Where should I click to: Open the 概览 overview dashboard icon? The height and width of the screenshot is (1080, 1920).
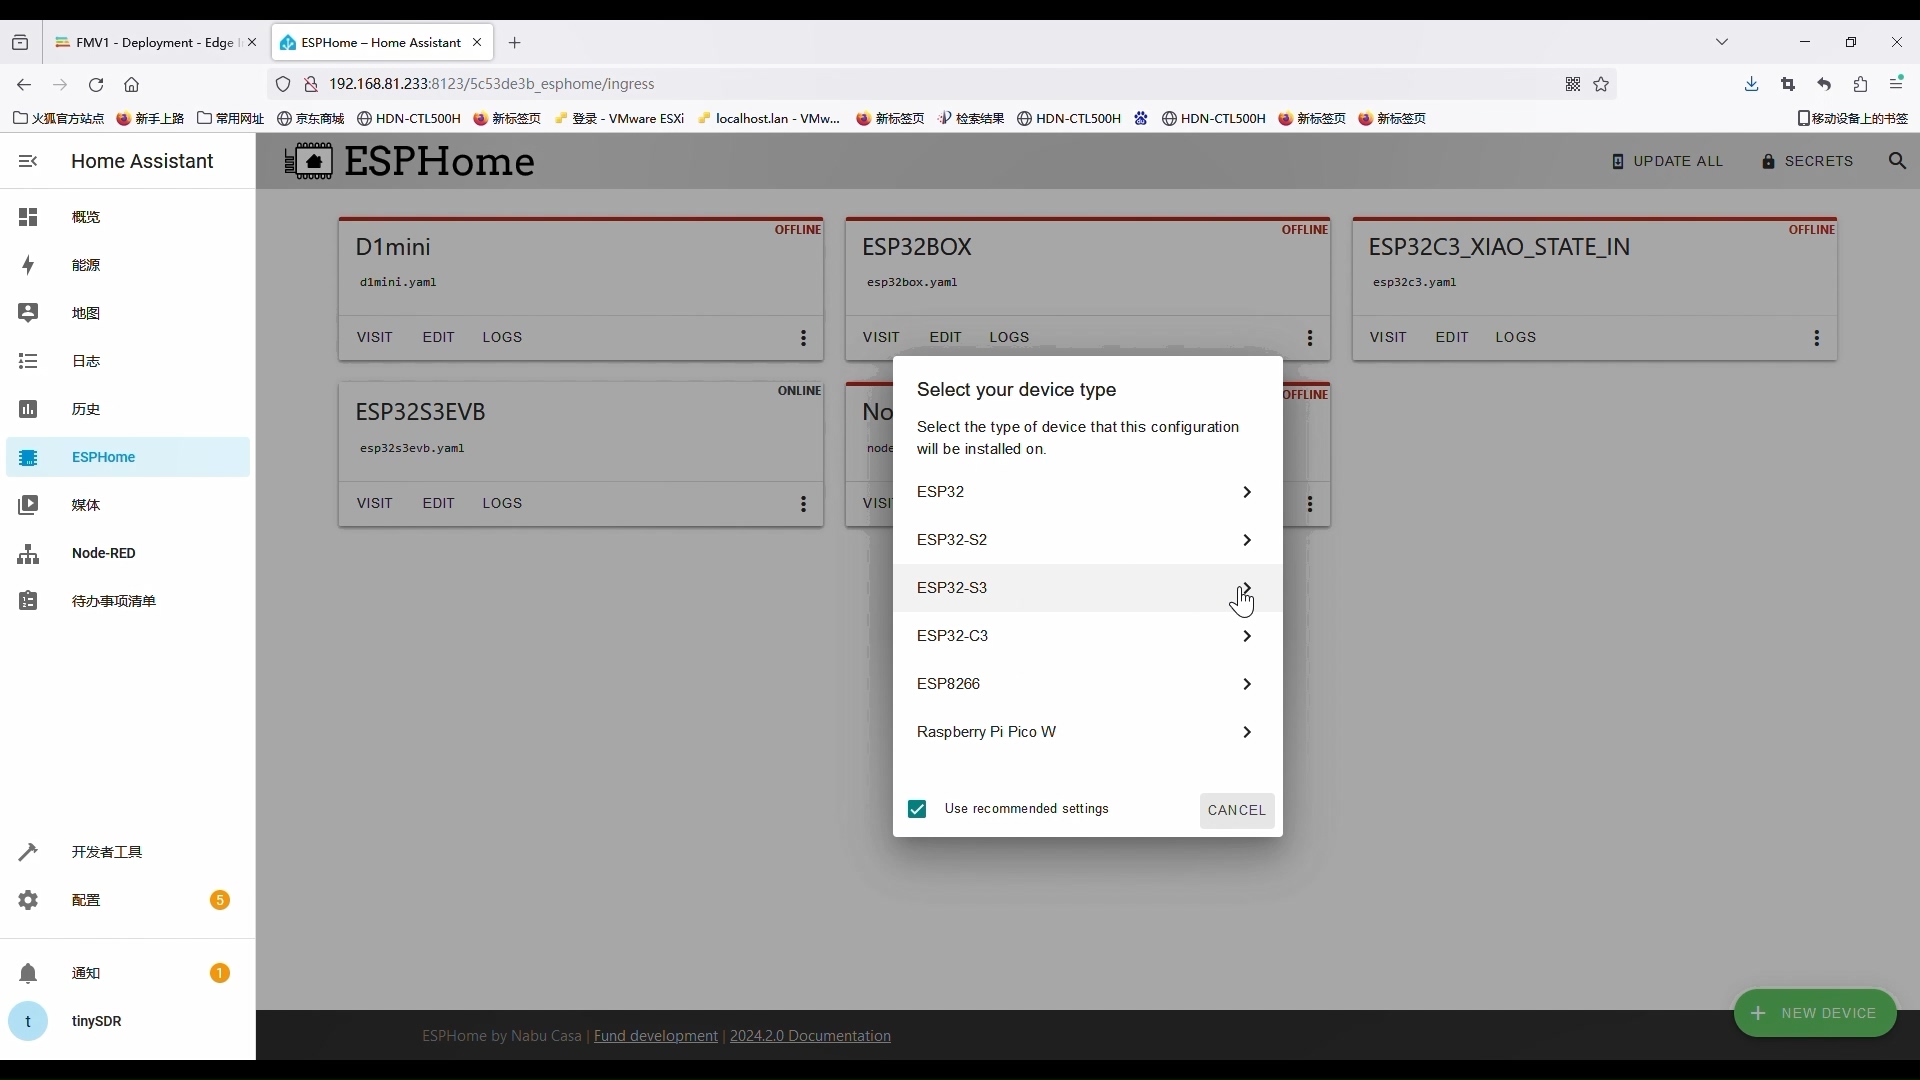pyautogui.click(x=28, y=217)
